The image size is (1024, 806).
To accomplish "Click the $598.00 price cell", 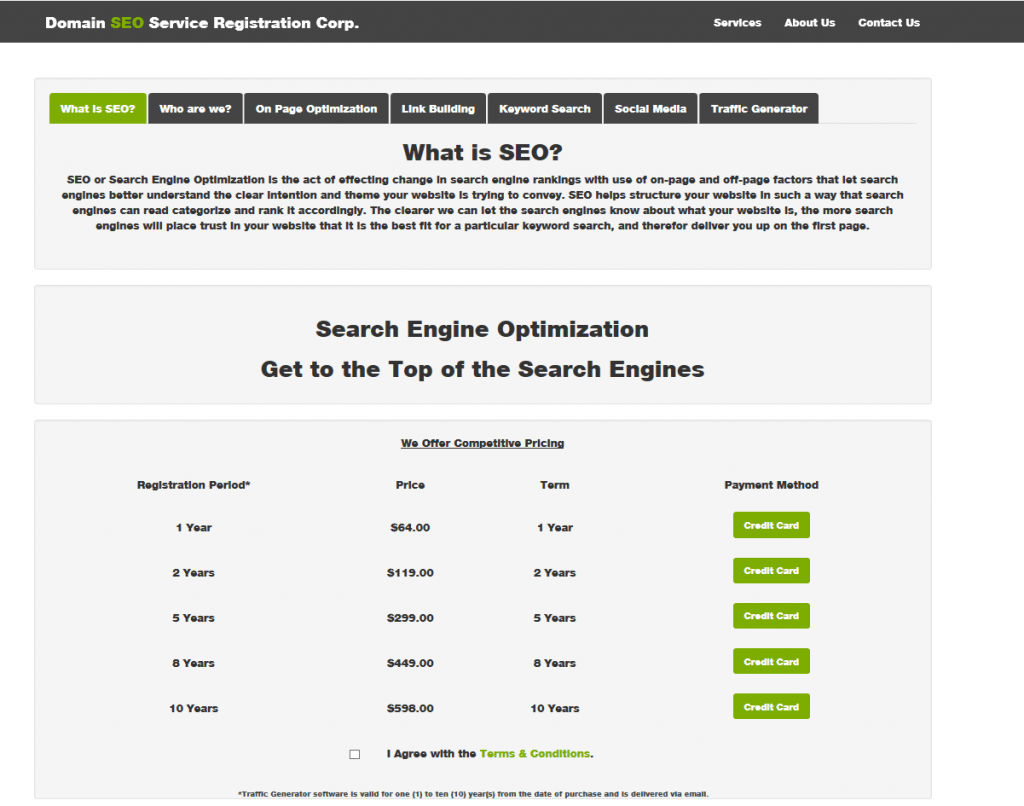I will click(410, 708).
